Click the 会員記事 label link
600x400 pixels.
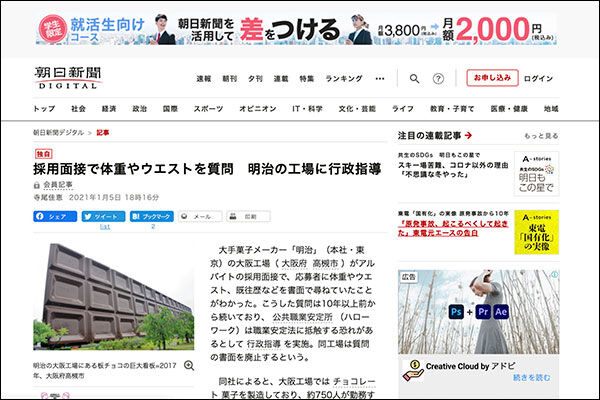[x=58, y=184]
